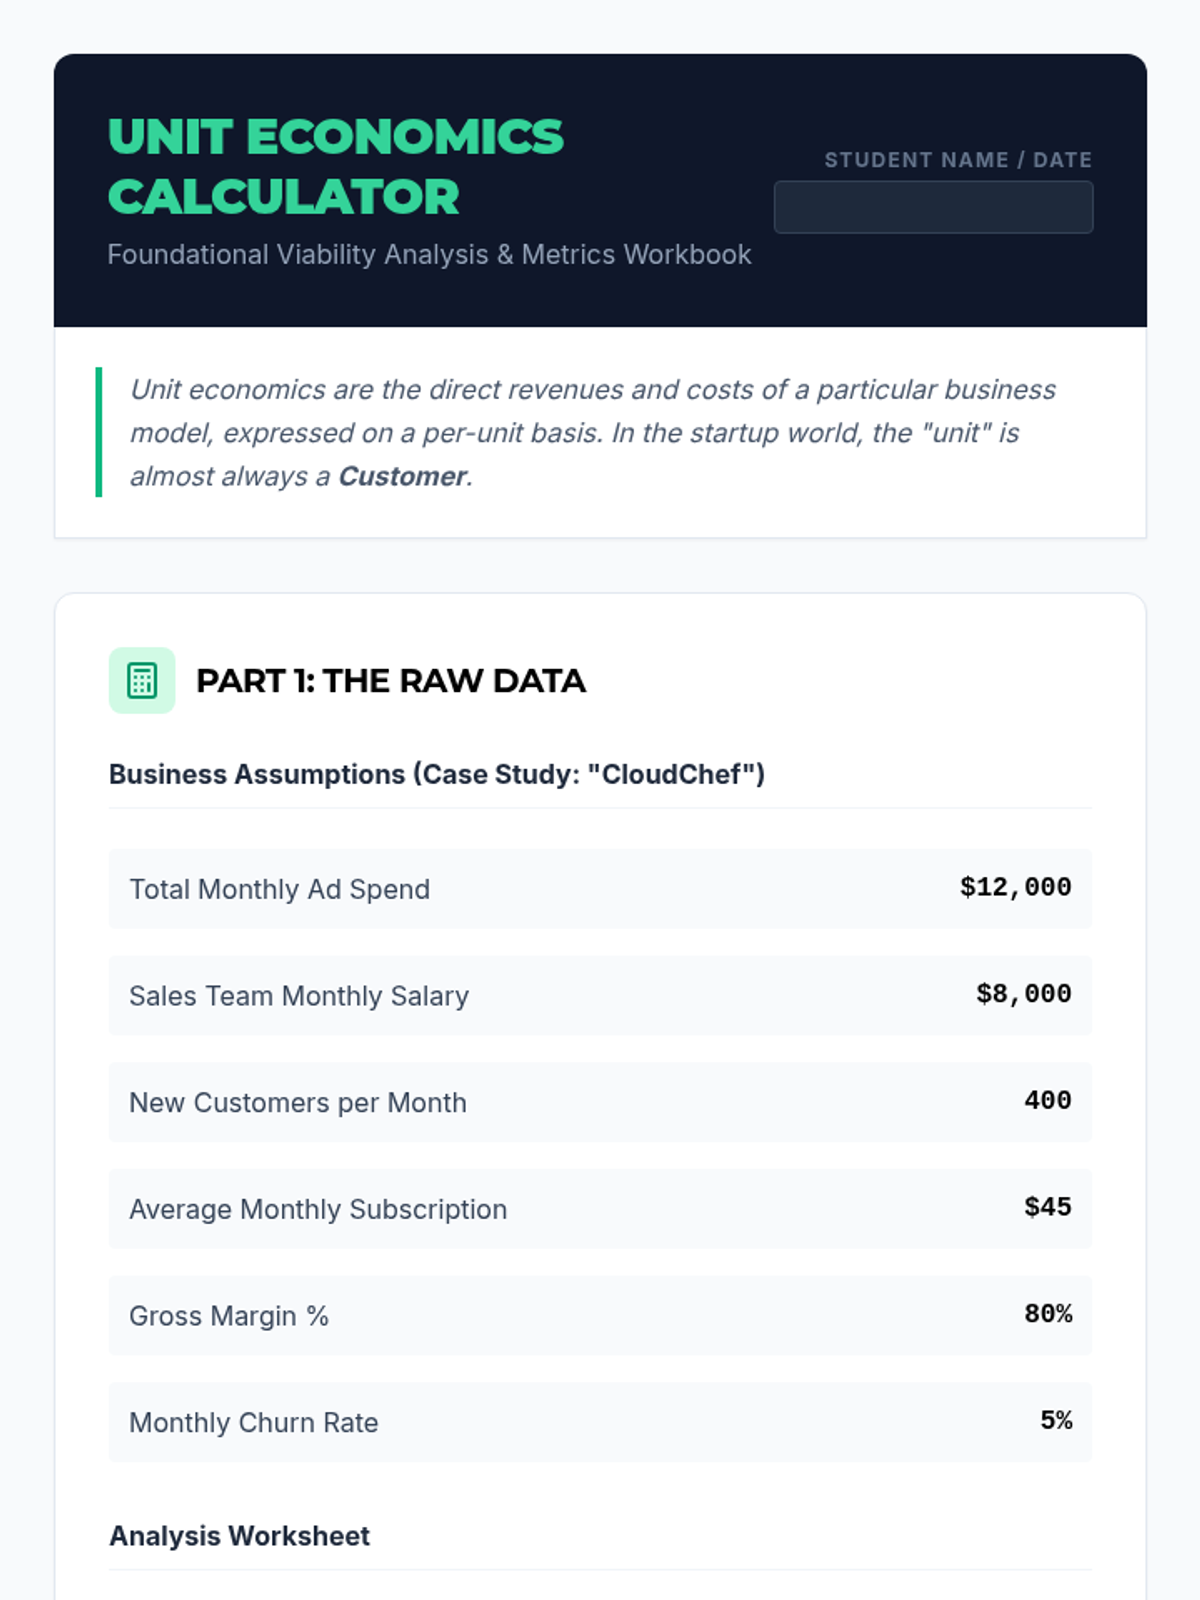The height and width of the screenshot is (1600, 1200).
Task: Click the green calculator icon
Action: pyautogui.click(x=142, y=680)
